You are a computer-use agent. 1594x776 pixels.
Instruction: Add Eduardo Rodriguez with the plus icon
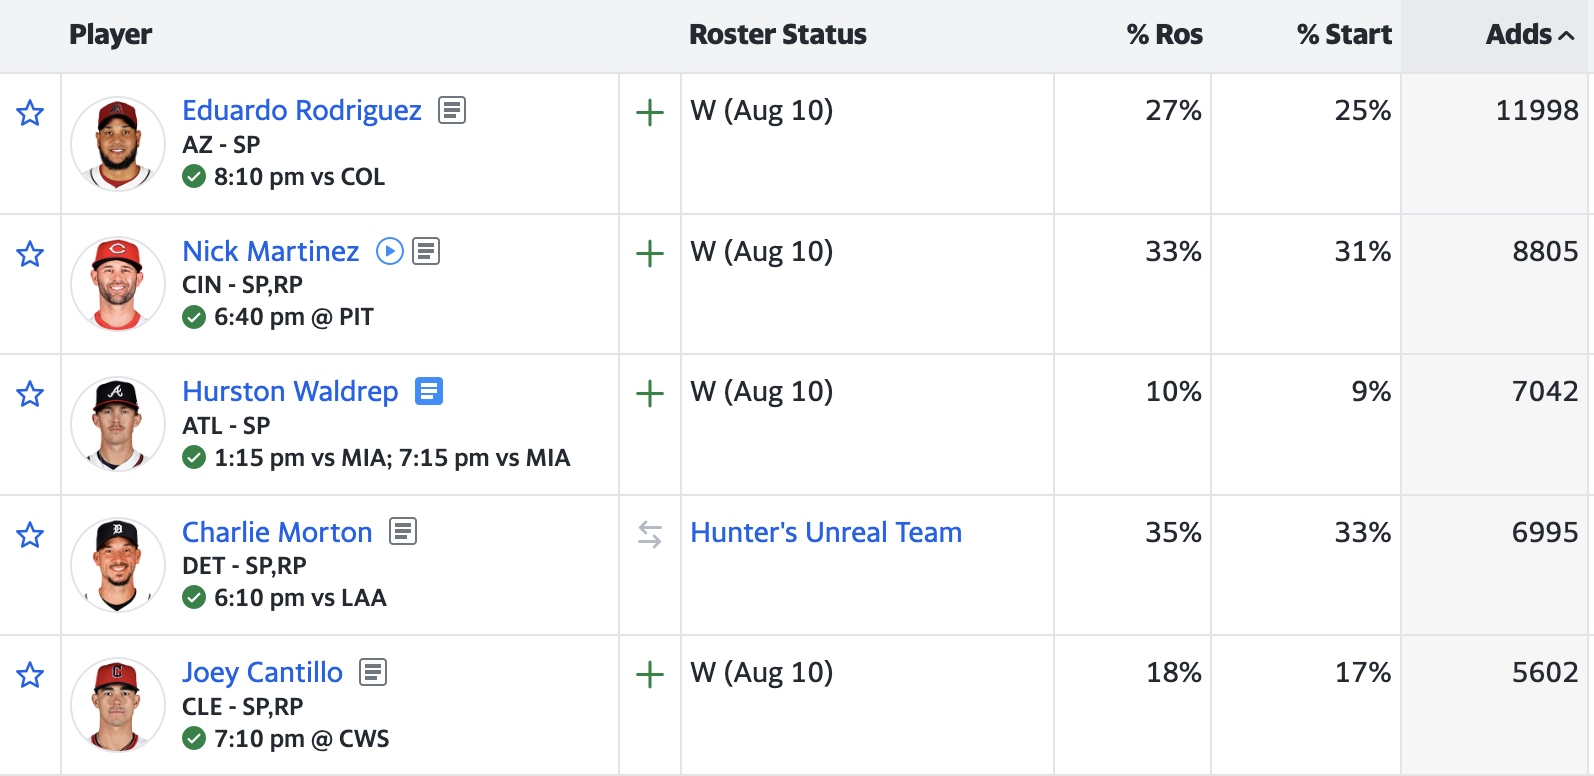click(650, 112)
